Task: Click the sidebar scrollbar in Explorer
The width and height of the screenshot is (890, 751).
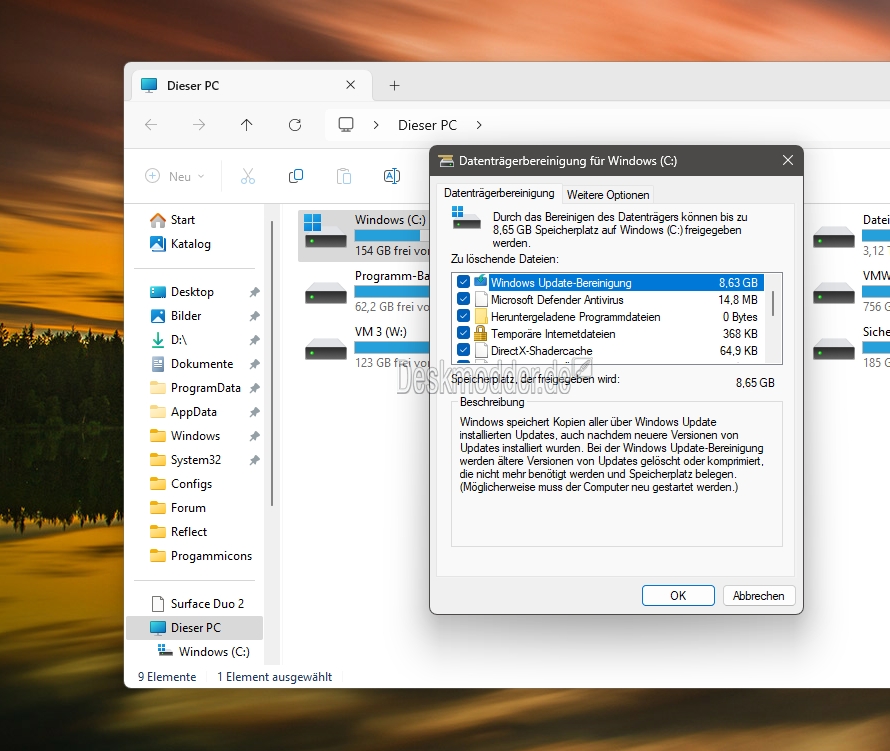Action: [x=272, y=363]
